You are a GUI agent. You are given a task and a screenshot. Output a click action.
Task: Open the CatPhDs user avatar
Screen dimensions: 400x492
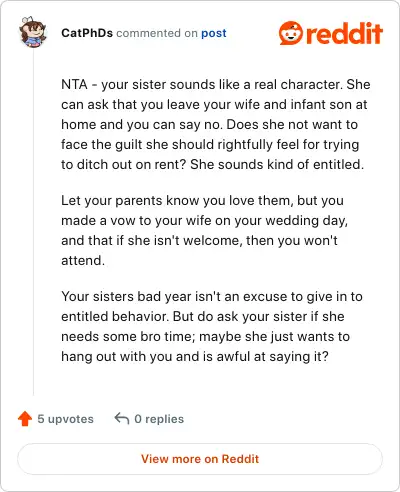pyautogui.click(x=32, y=32)
